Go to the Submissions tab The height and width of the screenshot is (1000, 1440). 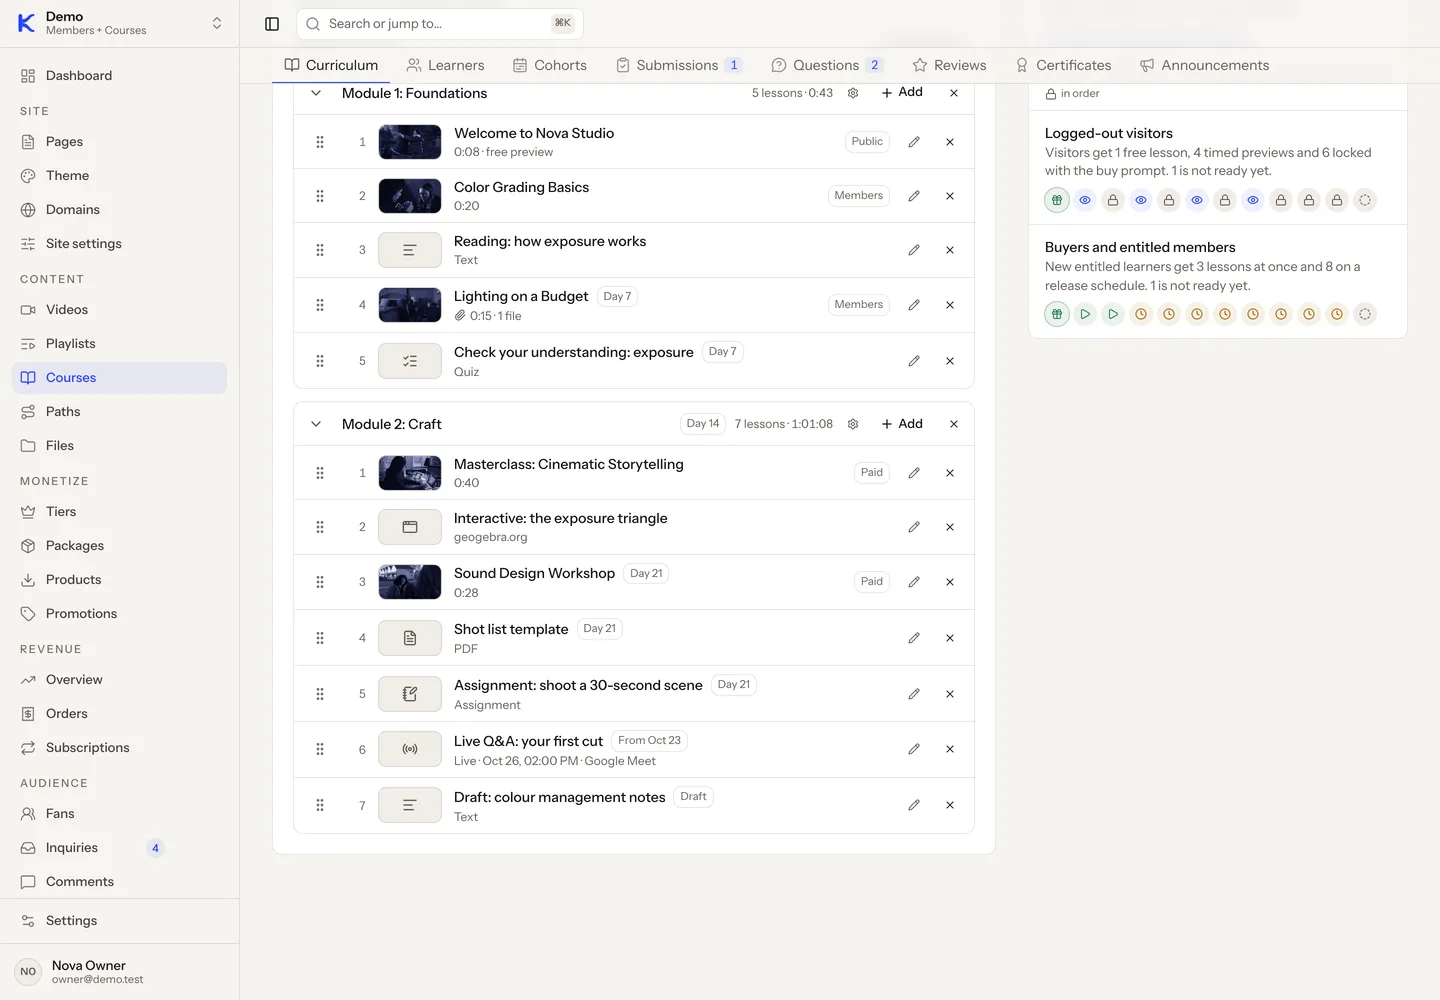coord(679,65)
